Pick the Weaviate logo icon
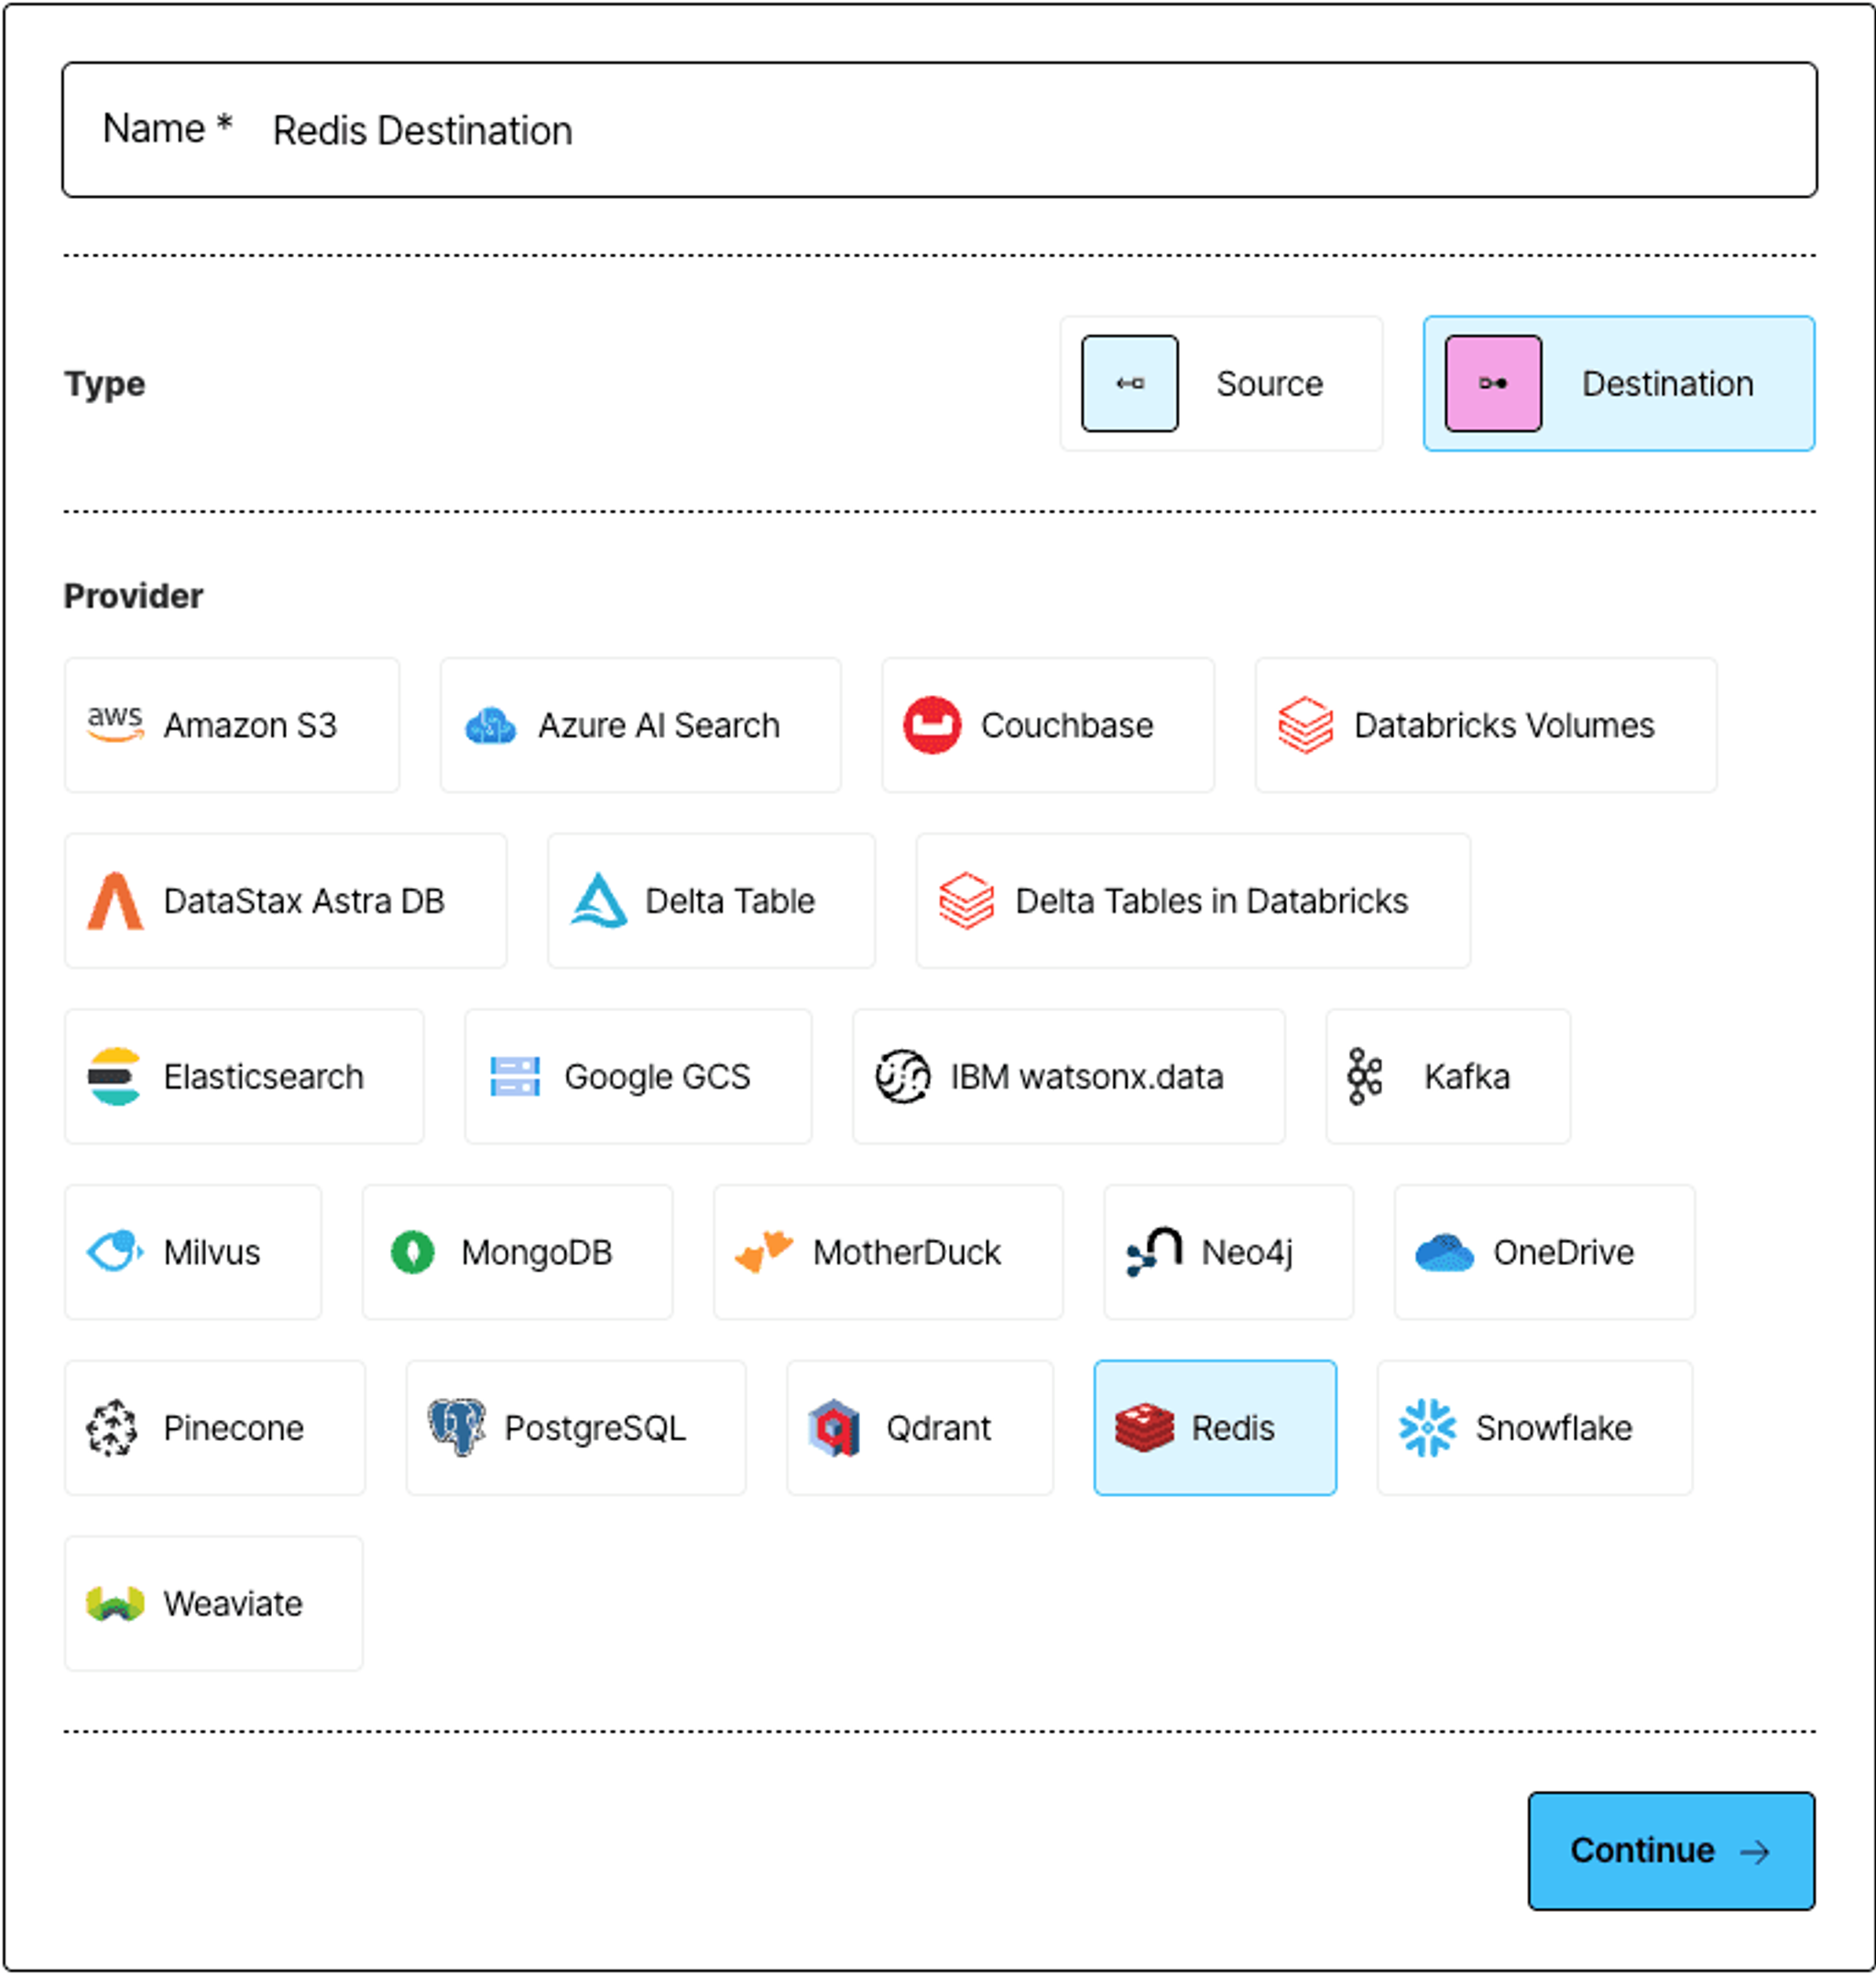 pyautogui.click(x=115, y=1603)
